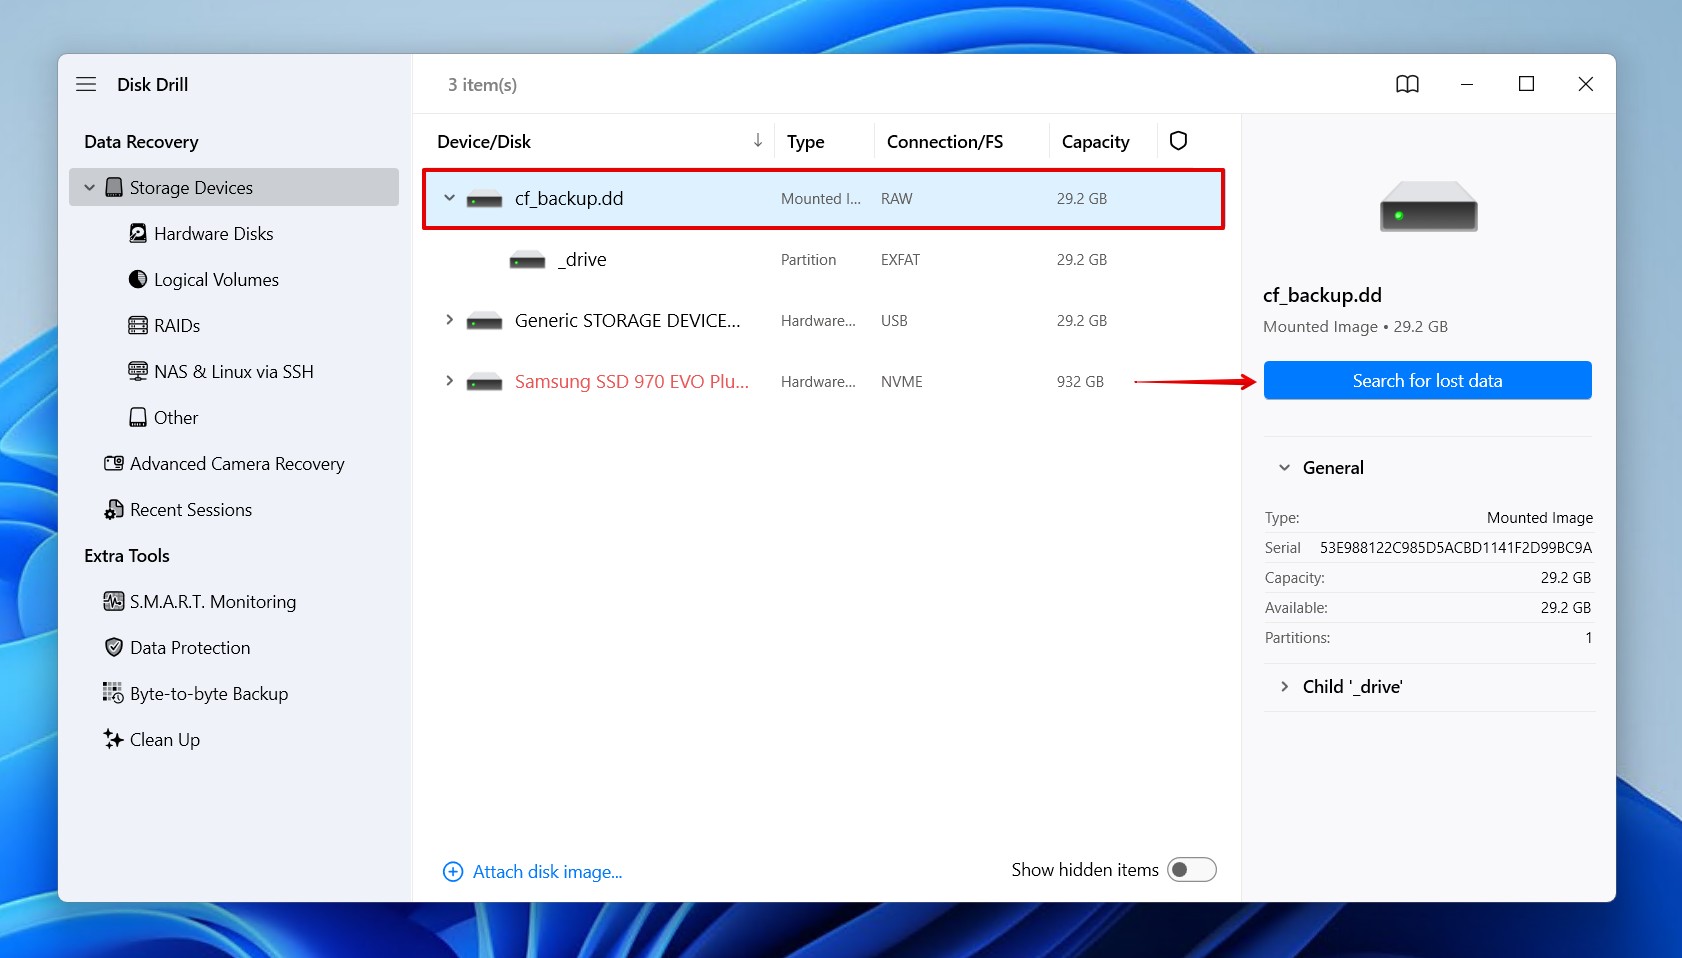Open Advanced Camera Recovery
This screenshot has height=958, width=1682.
236,464
